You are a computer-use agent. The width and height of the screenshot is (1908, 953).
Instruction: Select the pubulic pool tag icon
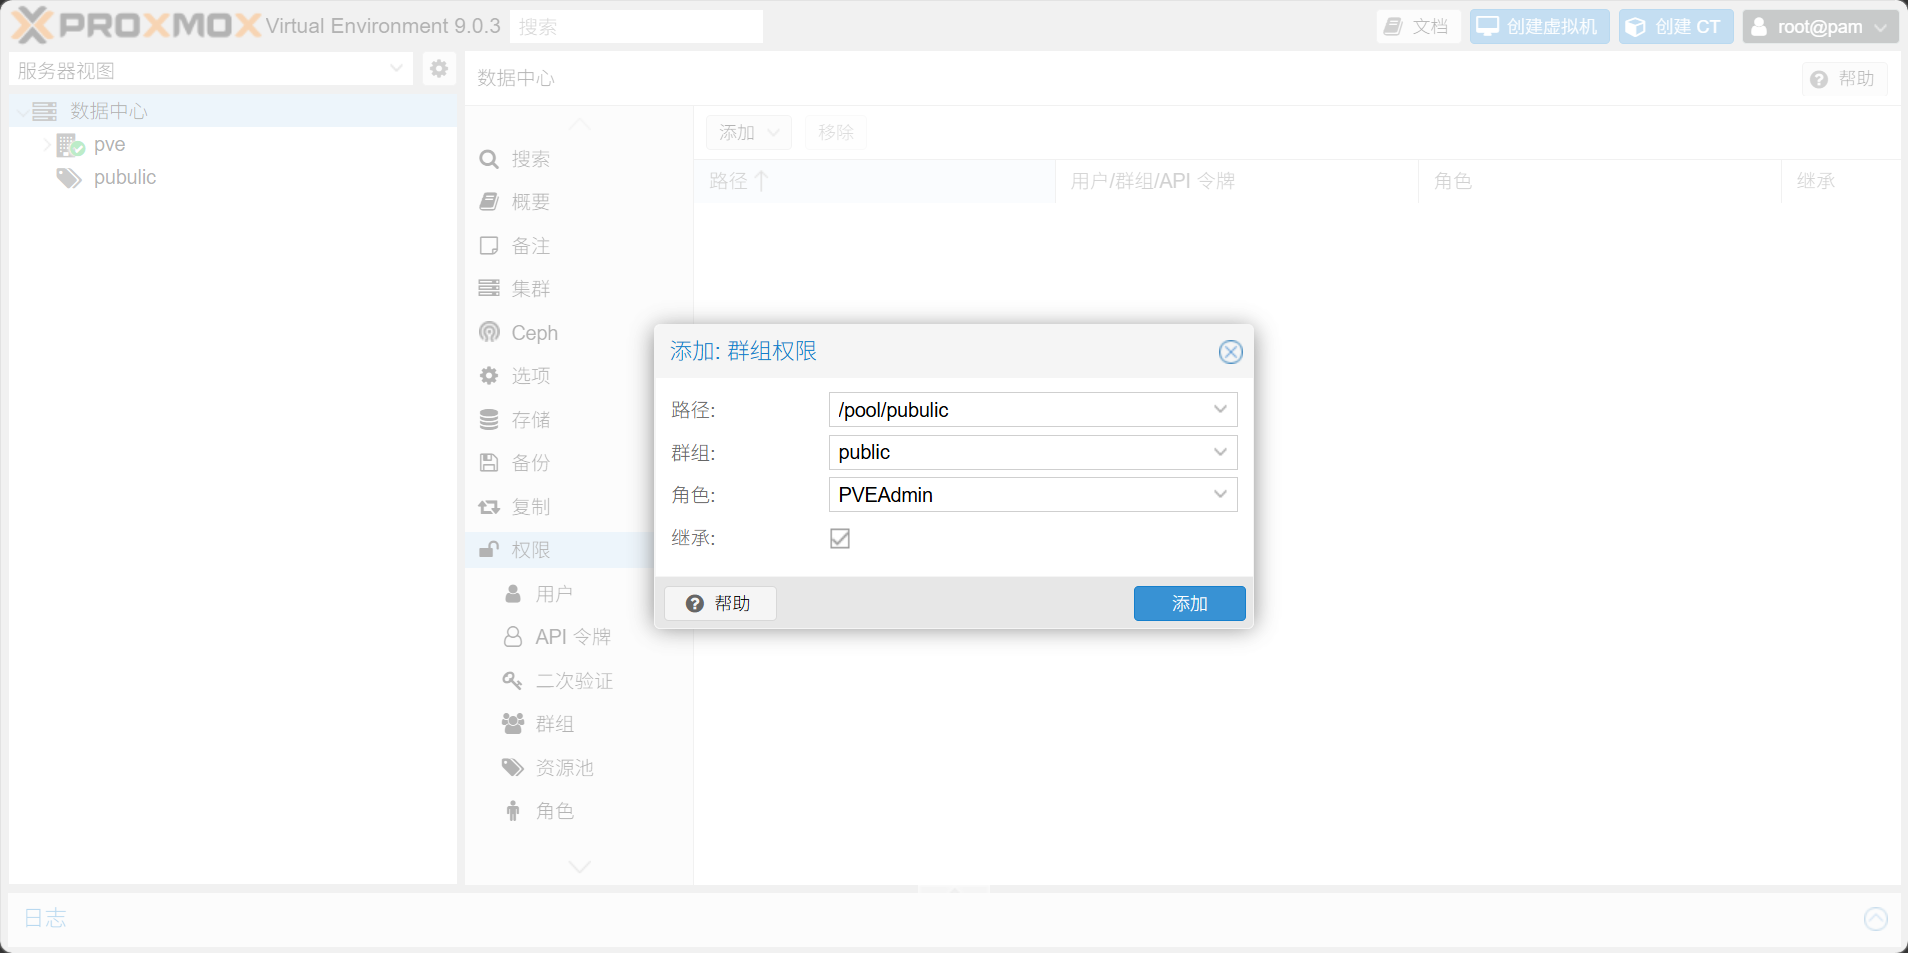(69, 178)
